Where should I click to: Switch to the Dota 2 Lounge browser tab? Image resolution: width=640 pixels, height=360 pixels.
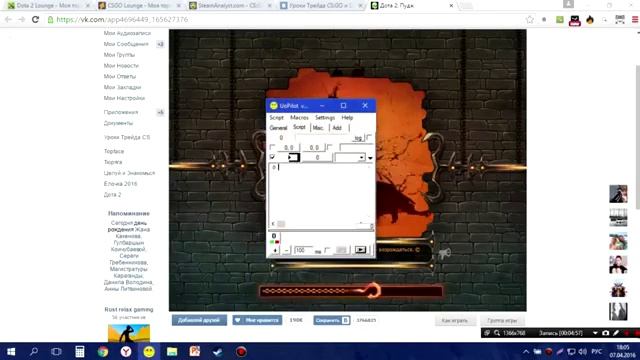[48, 6]
